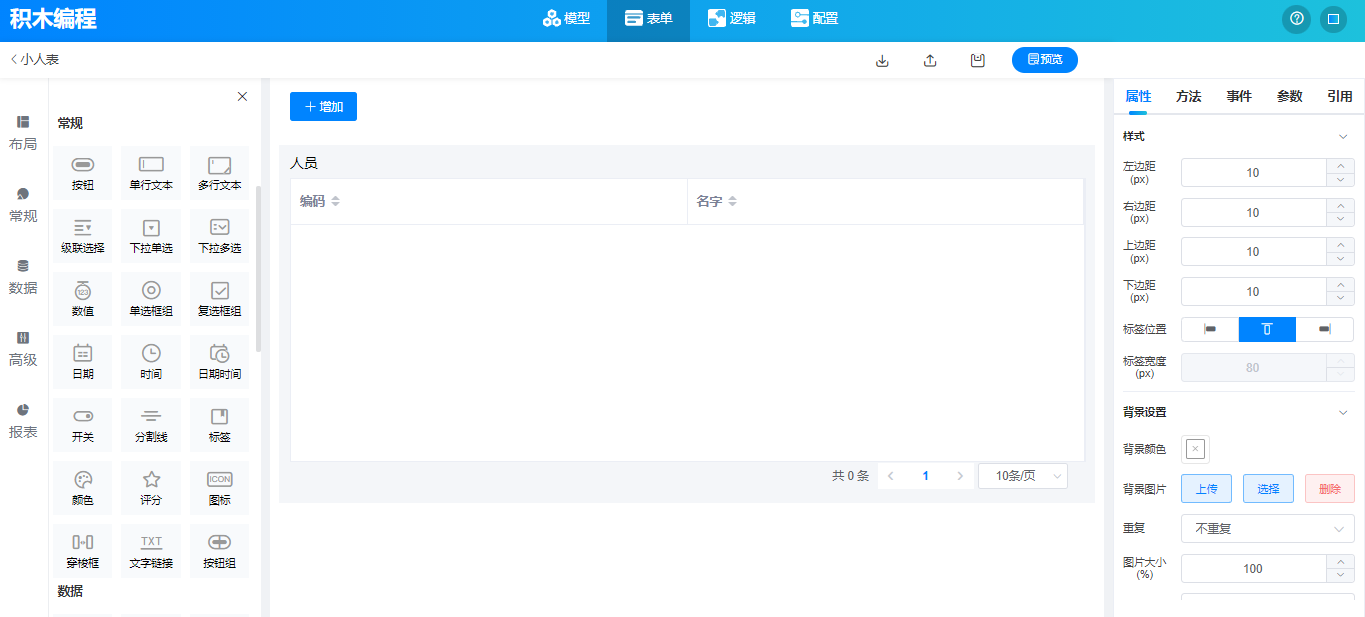Set label position to right alignment
Image resolution: width=1365 pixels, height=617 pixels.
click(x=1324, y=330)
